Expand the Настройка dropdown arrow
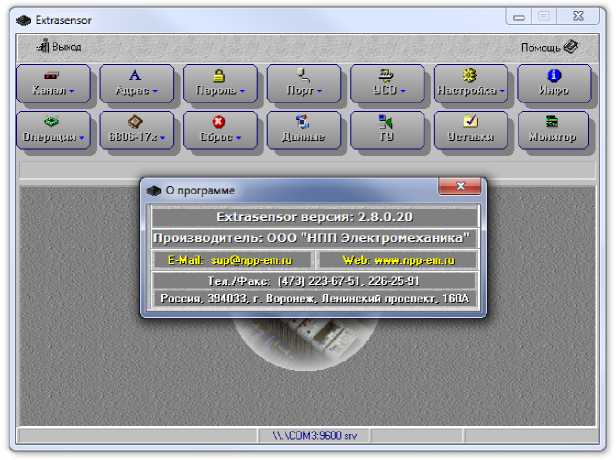The width and height of the screenshot is (616, 460). 502,91
